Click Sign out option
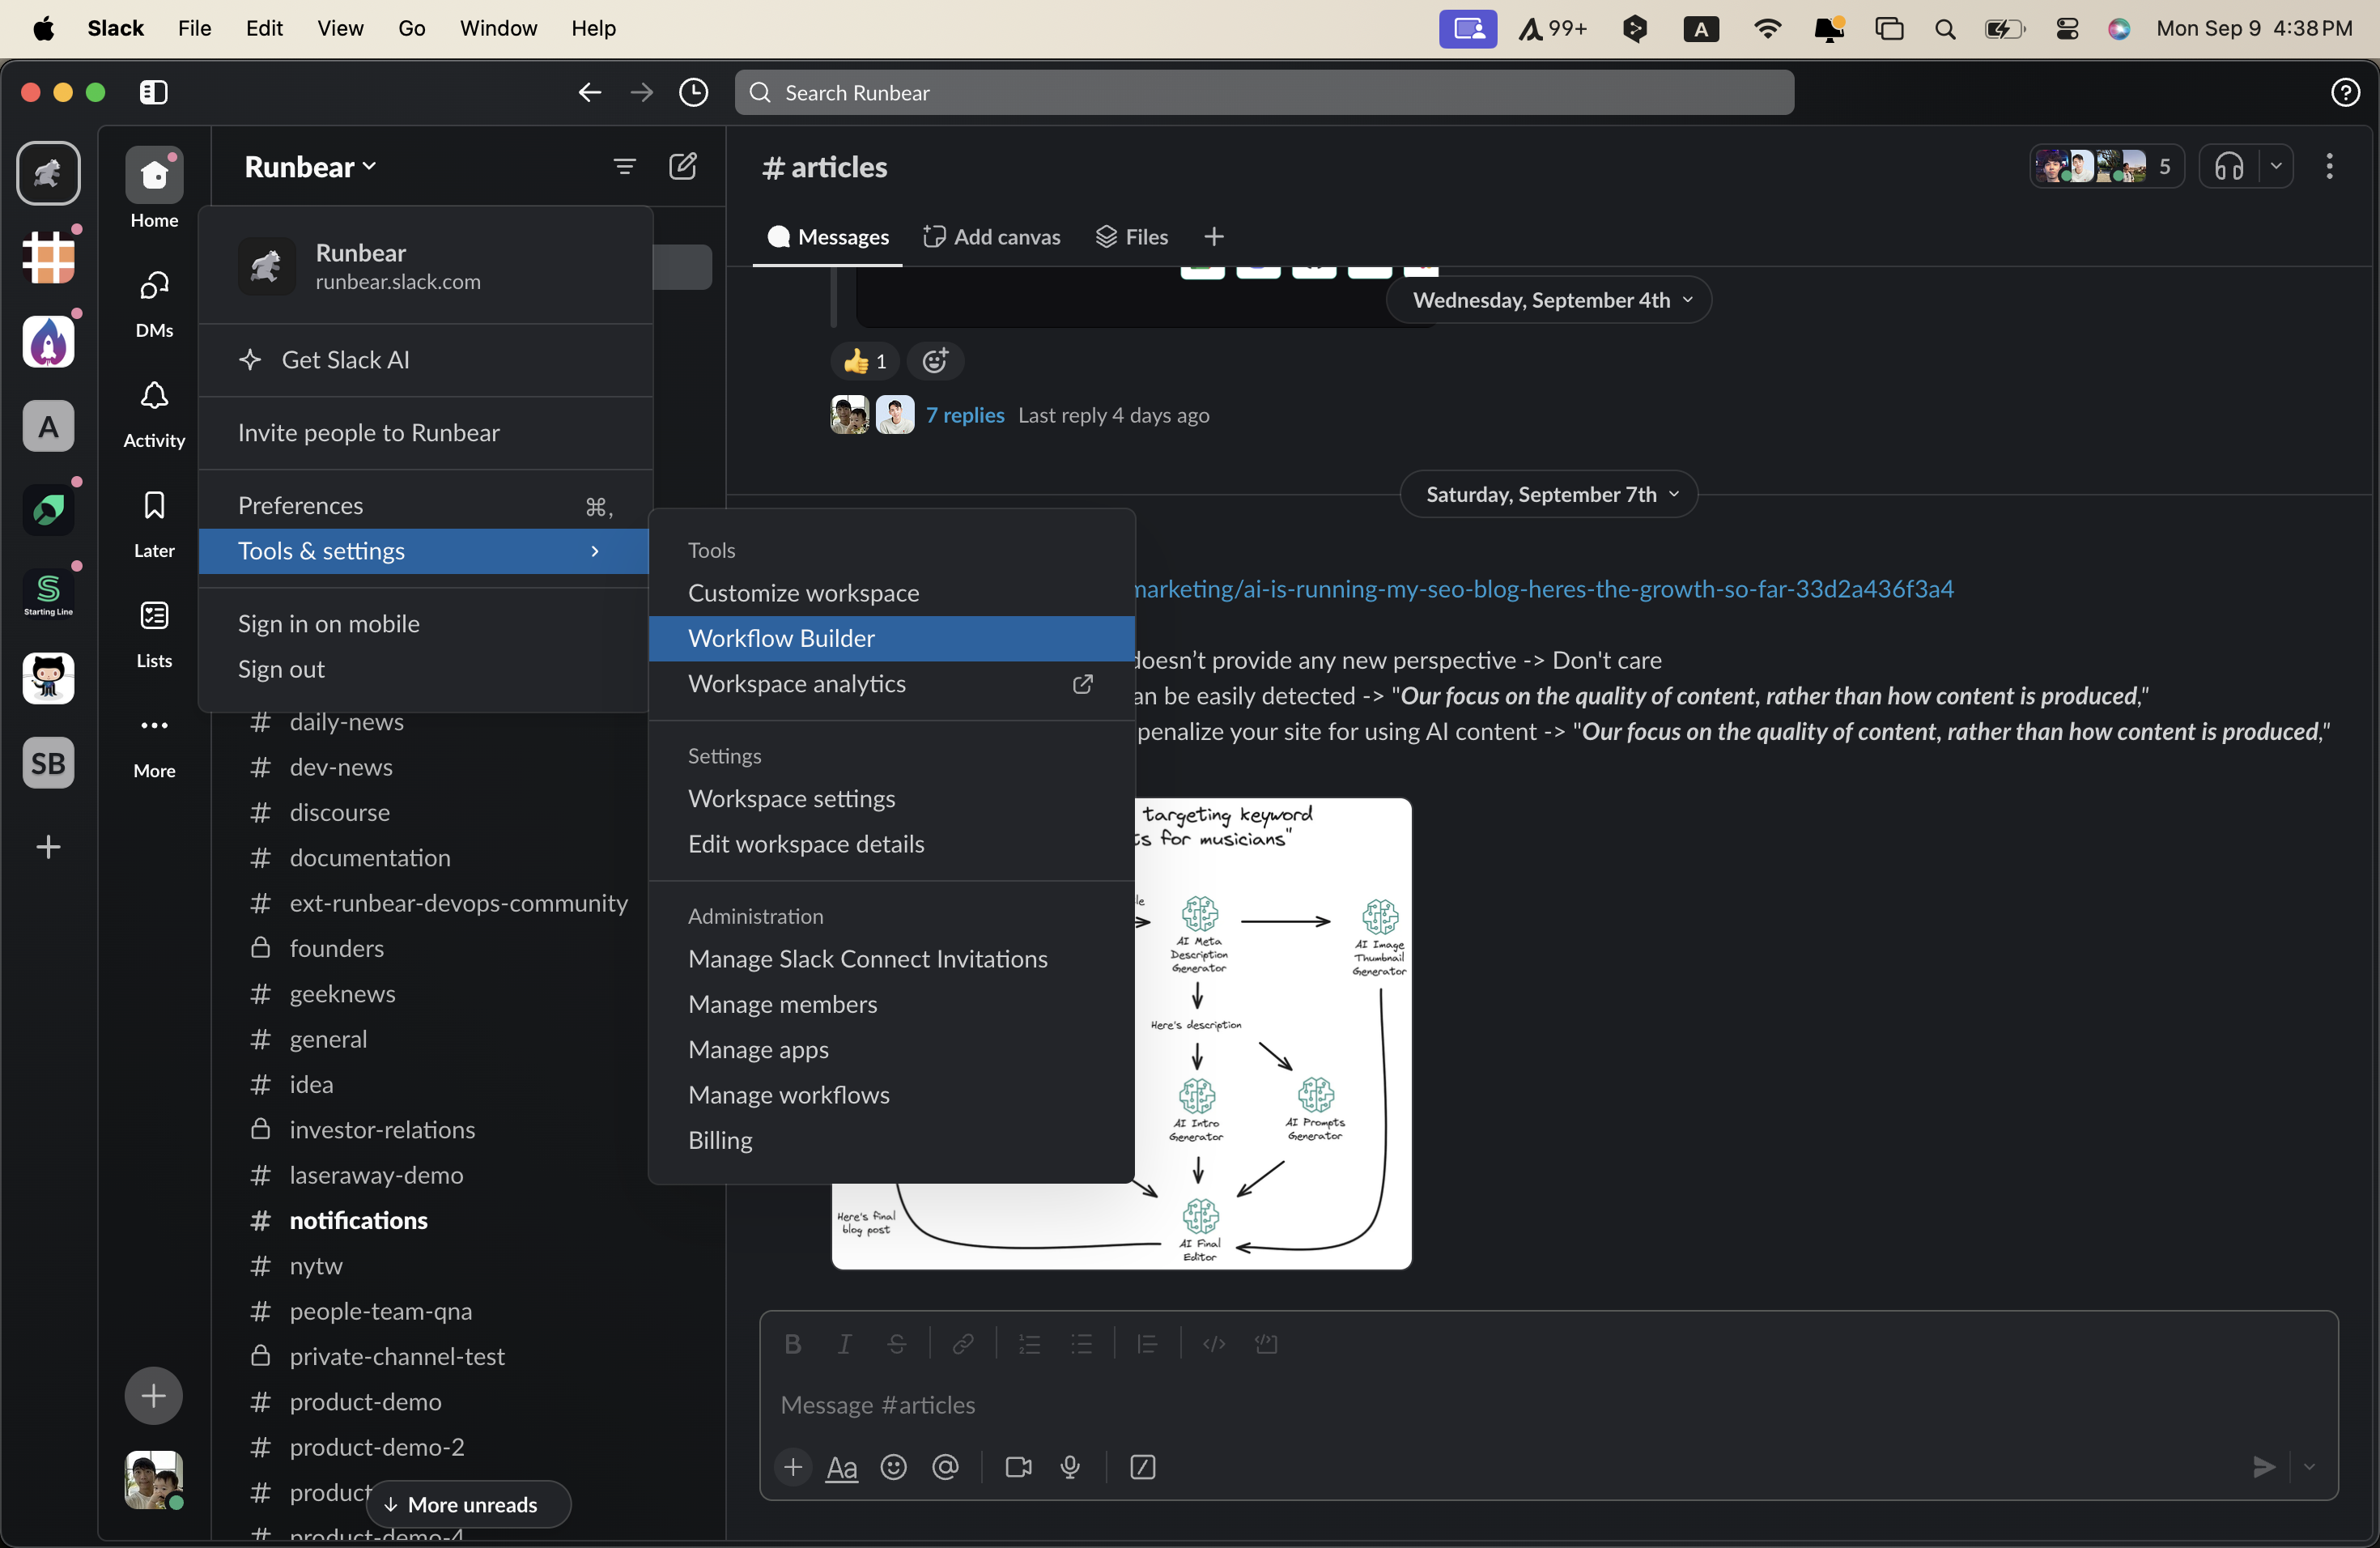The width and height of the screenshot is (2380, 1548). [425, 669]
